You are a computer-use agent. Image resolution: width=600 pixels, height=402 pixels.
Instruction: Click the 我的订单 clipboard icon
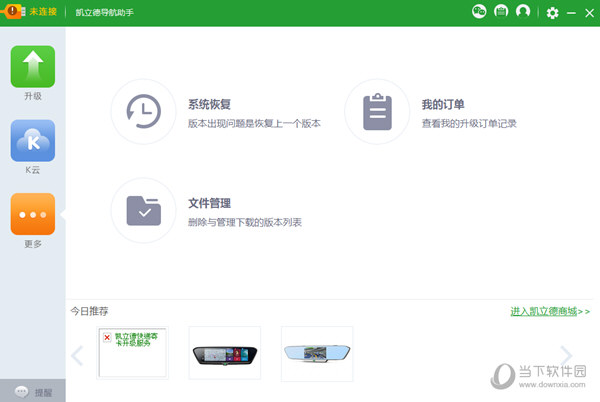(377, 111)
